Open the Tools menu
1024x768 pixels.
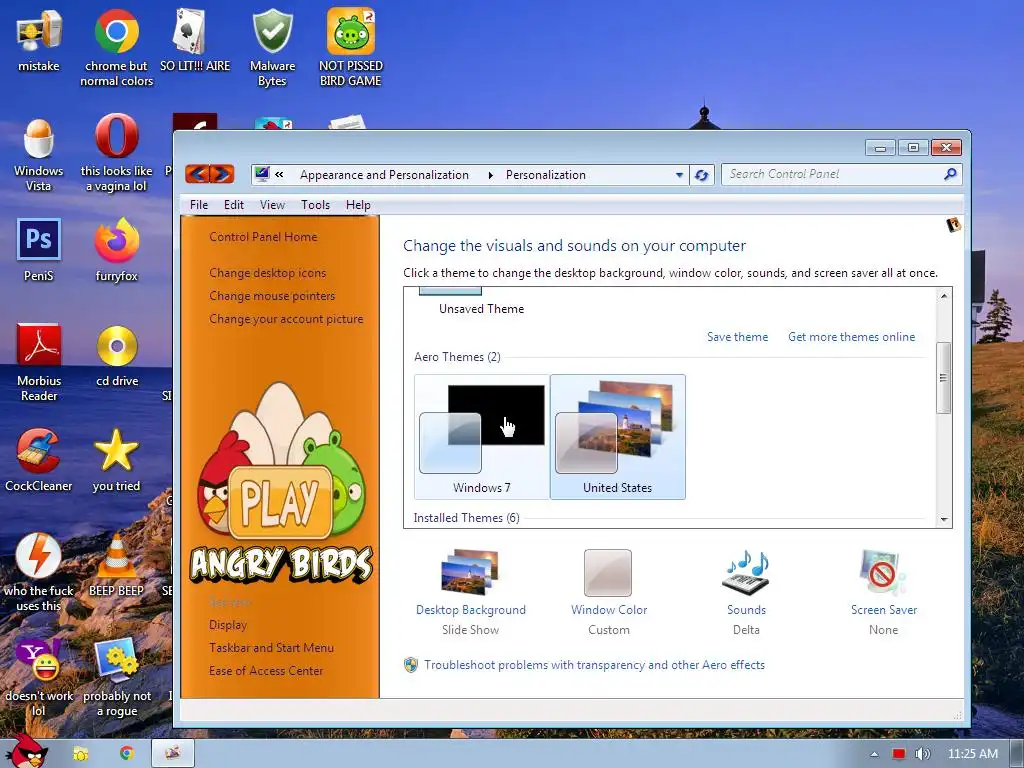[315, 205]
